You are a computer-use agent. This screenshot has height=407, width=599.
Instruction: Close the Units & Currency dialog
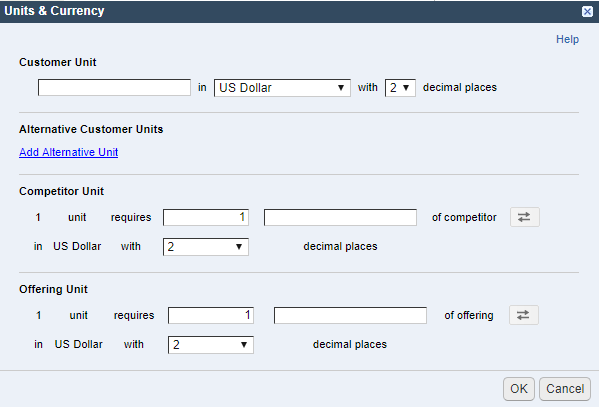tap(587, 11)
